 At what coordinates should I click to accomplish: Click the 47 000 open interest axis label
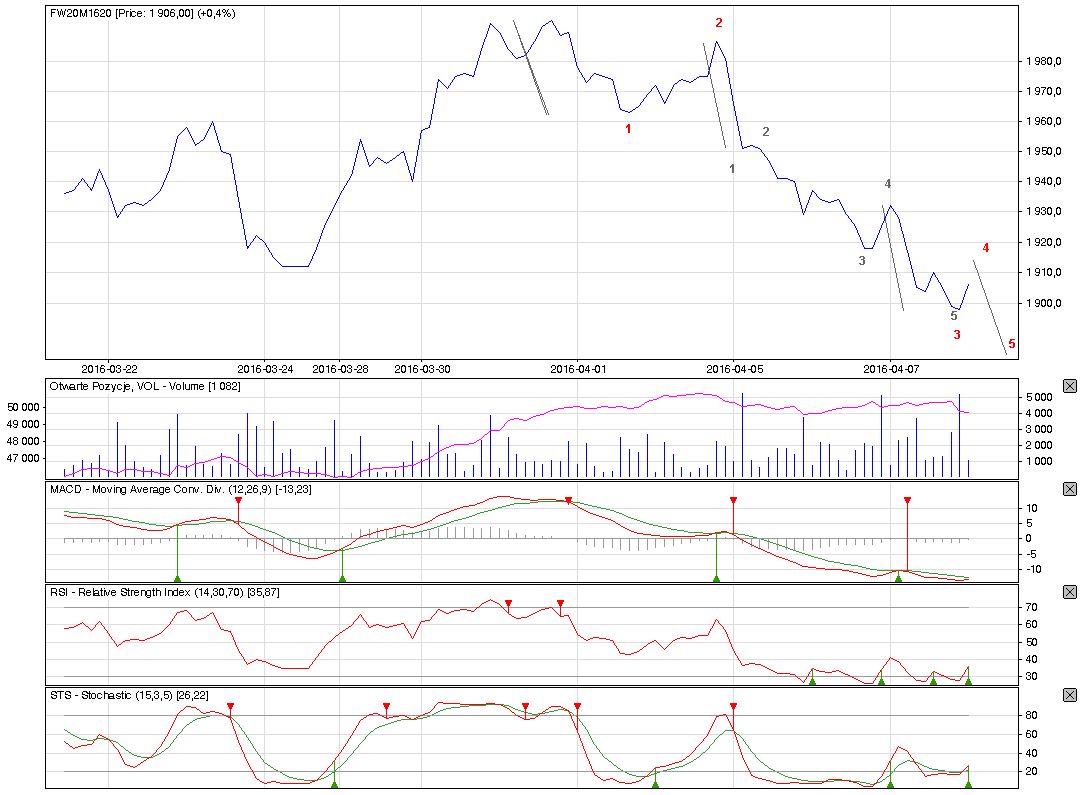[23, 458]
